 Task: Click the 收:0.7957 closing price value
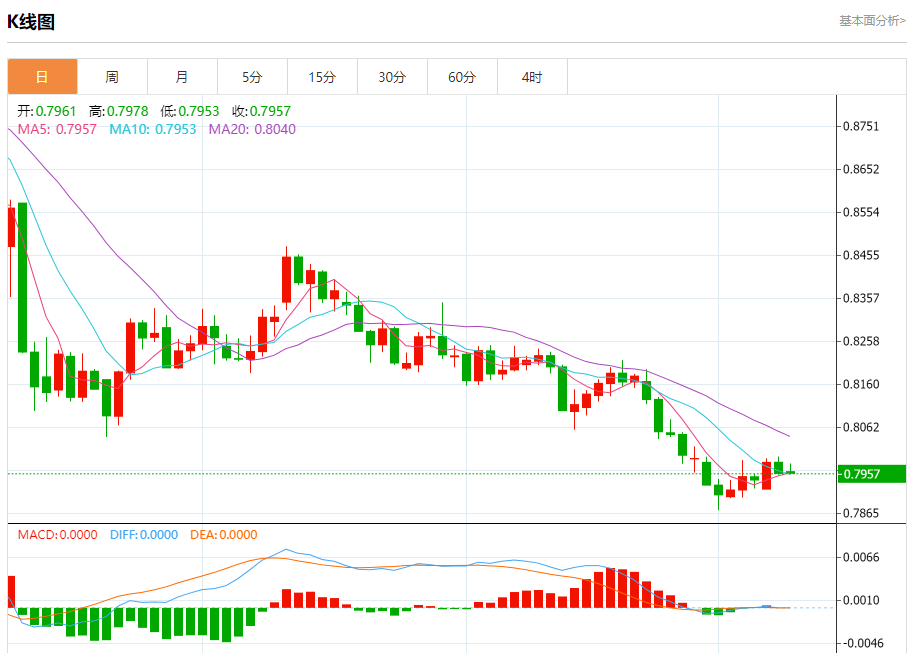tap(261, 111)
